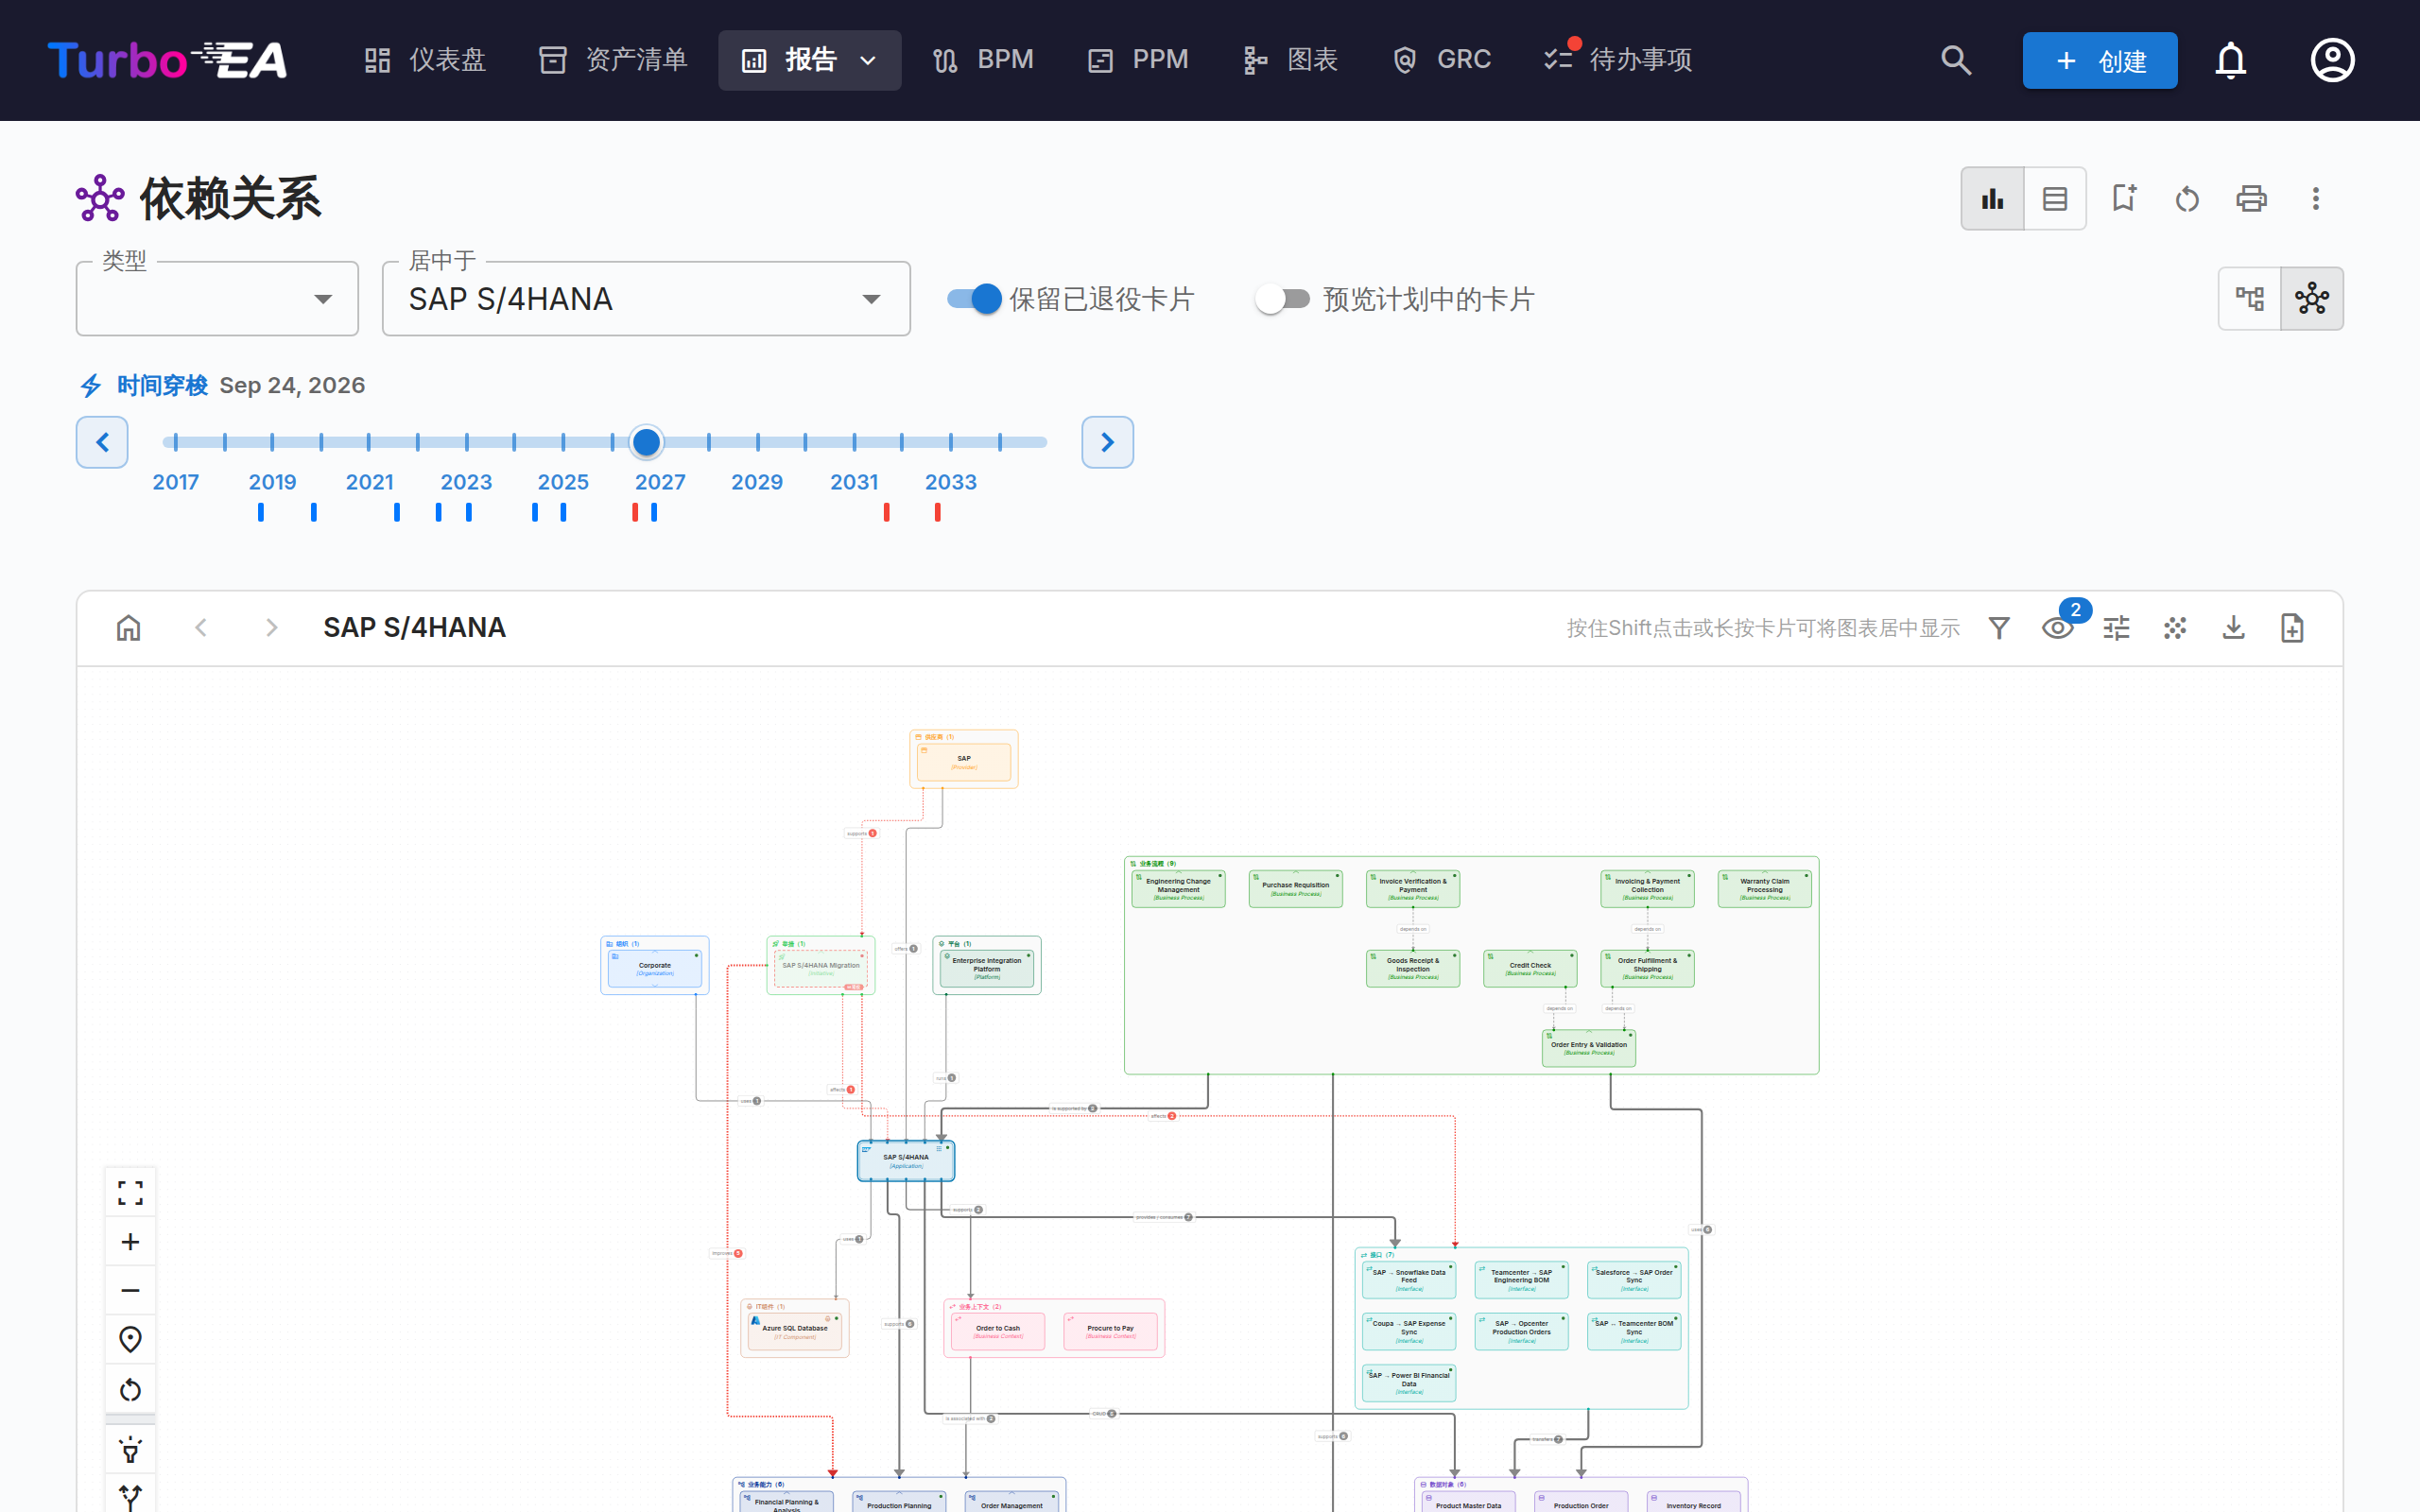Zoom out of the diagram
This screenshot has width=2420, height=1512.
(130, 1290)
